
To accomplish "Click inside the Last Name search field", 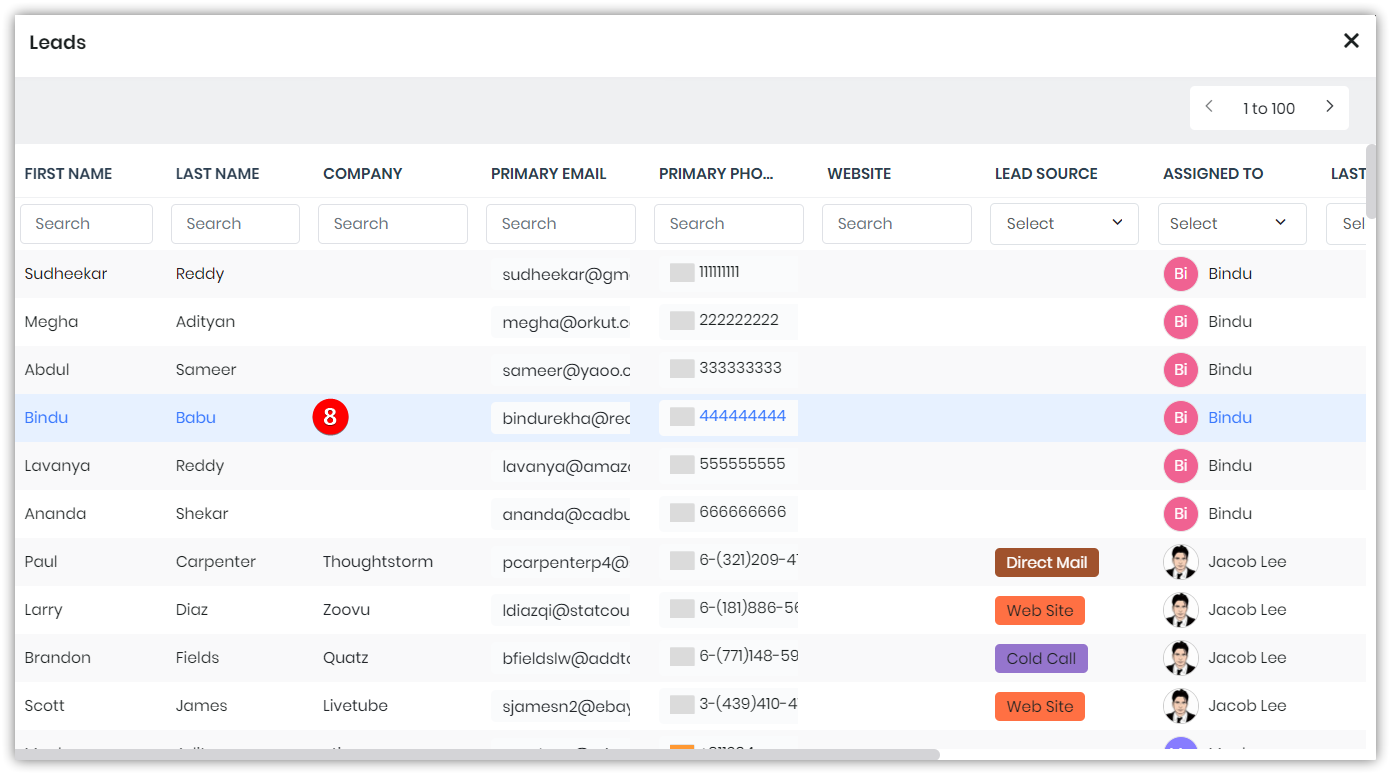I will tap(235, 223).
